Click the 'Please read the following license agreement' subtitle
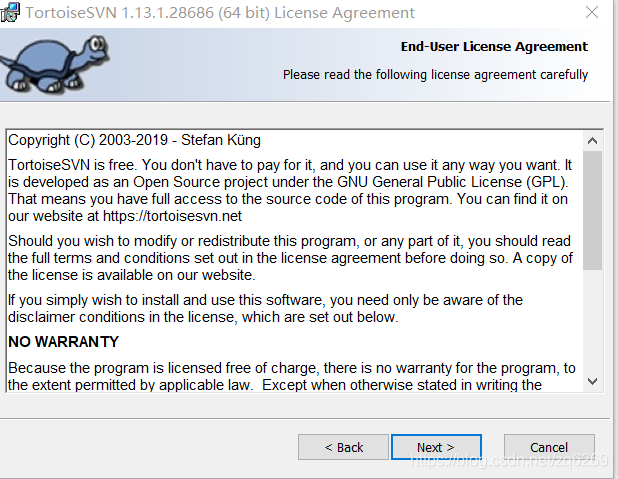Image resolution: width=618 pixels, height=479 pixels. (x=436, y=75)
